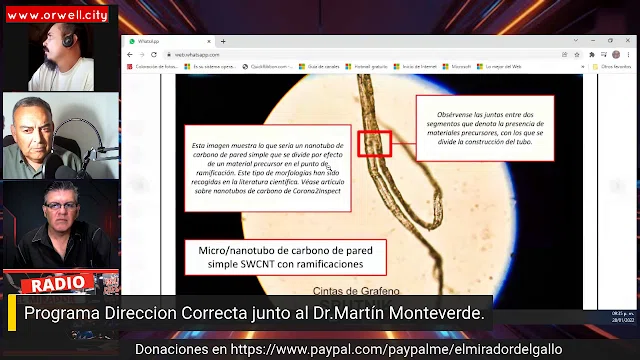This screenshot has height=360, width=640.
Task: Open the Extensions puzzle icon
Action: click(x=592, y=55)
